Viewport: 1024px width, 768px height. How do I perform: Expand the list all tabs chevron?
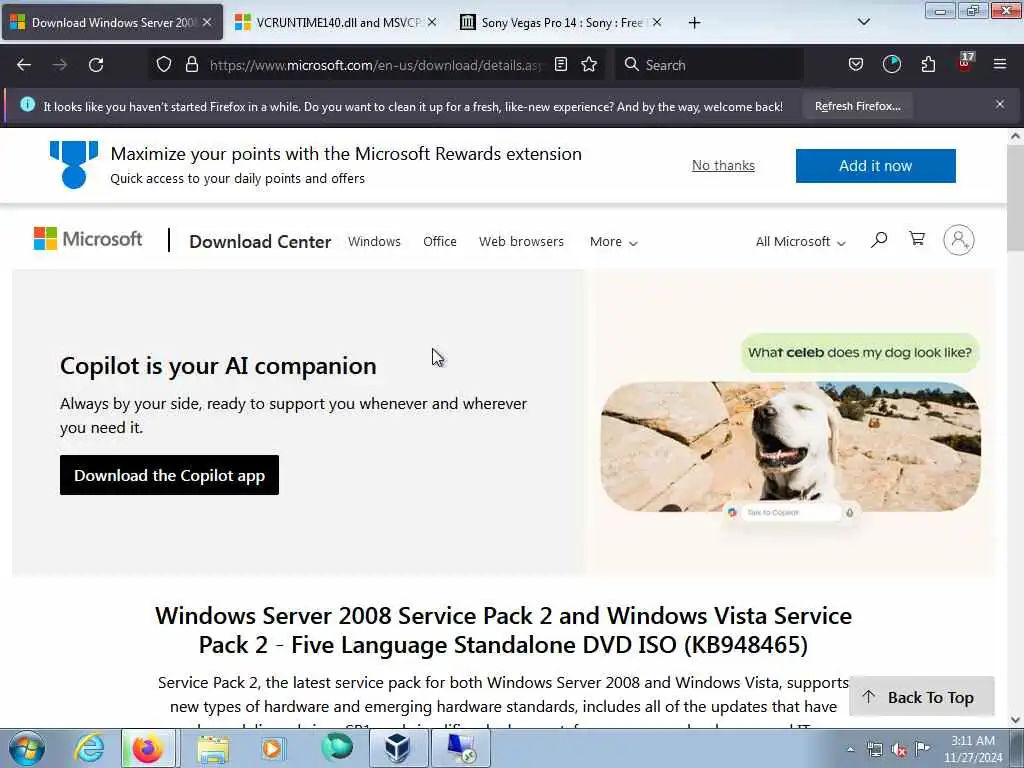coord(863,22)
